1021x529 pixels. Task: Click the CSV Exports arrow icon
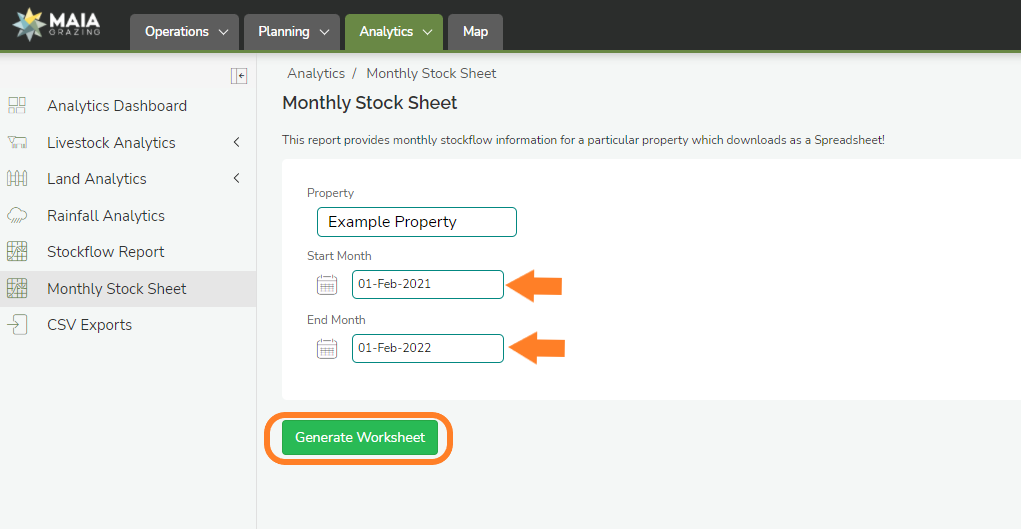tap(17, 325)
